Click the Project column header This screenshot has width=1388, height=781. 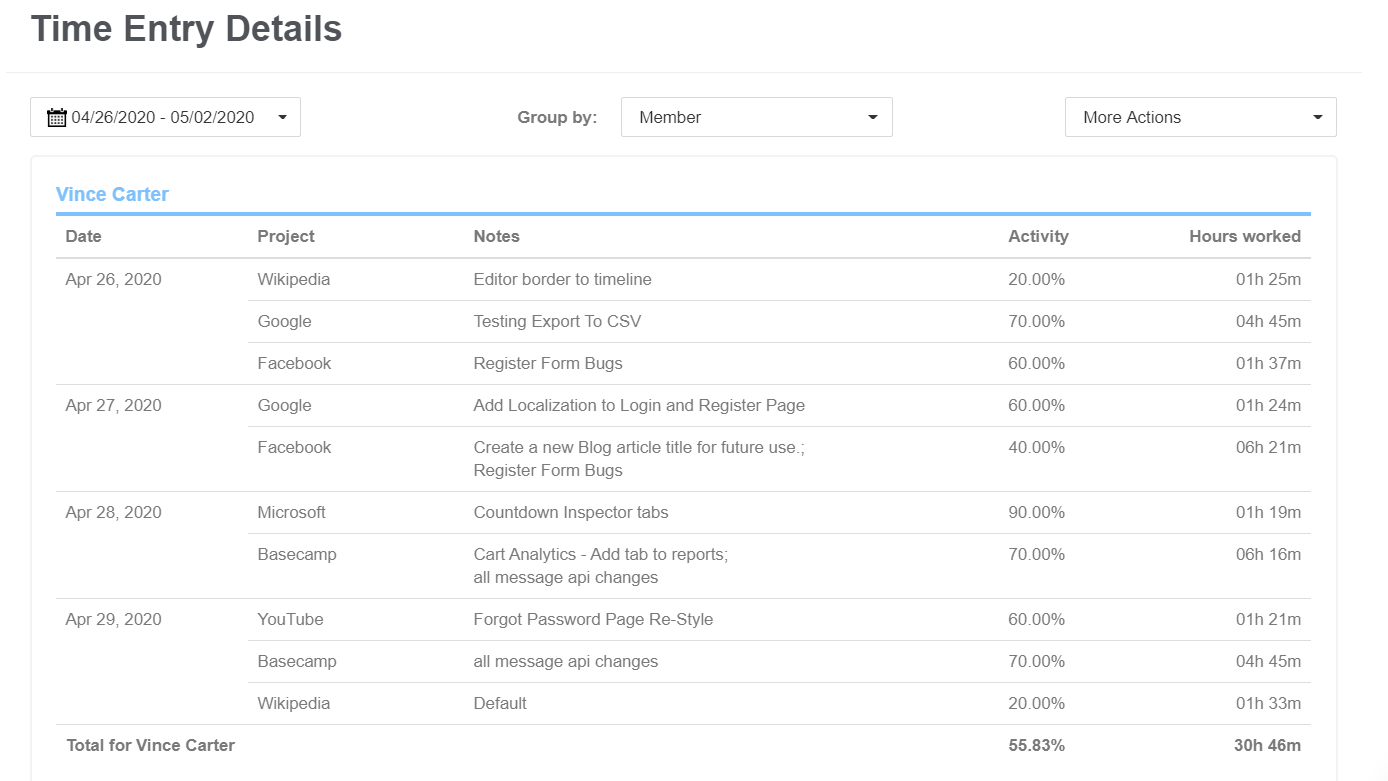point(286,237)
